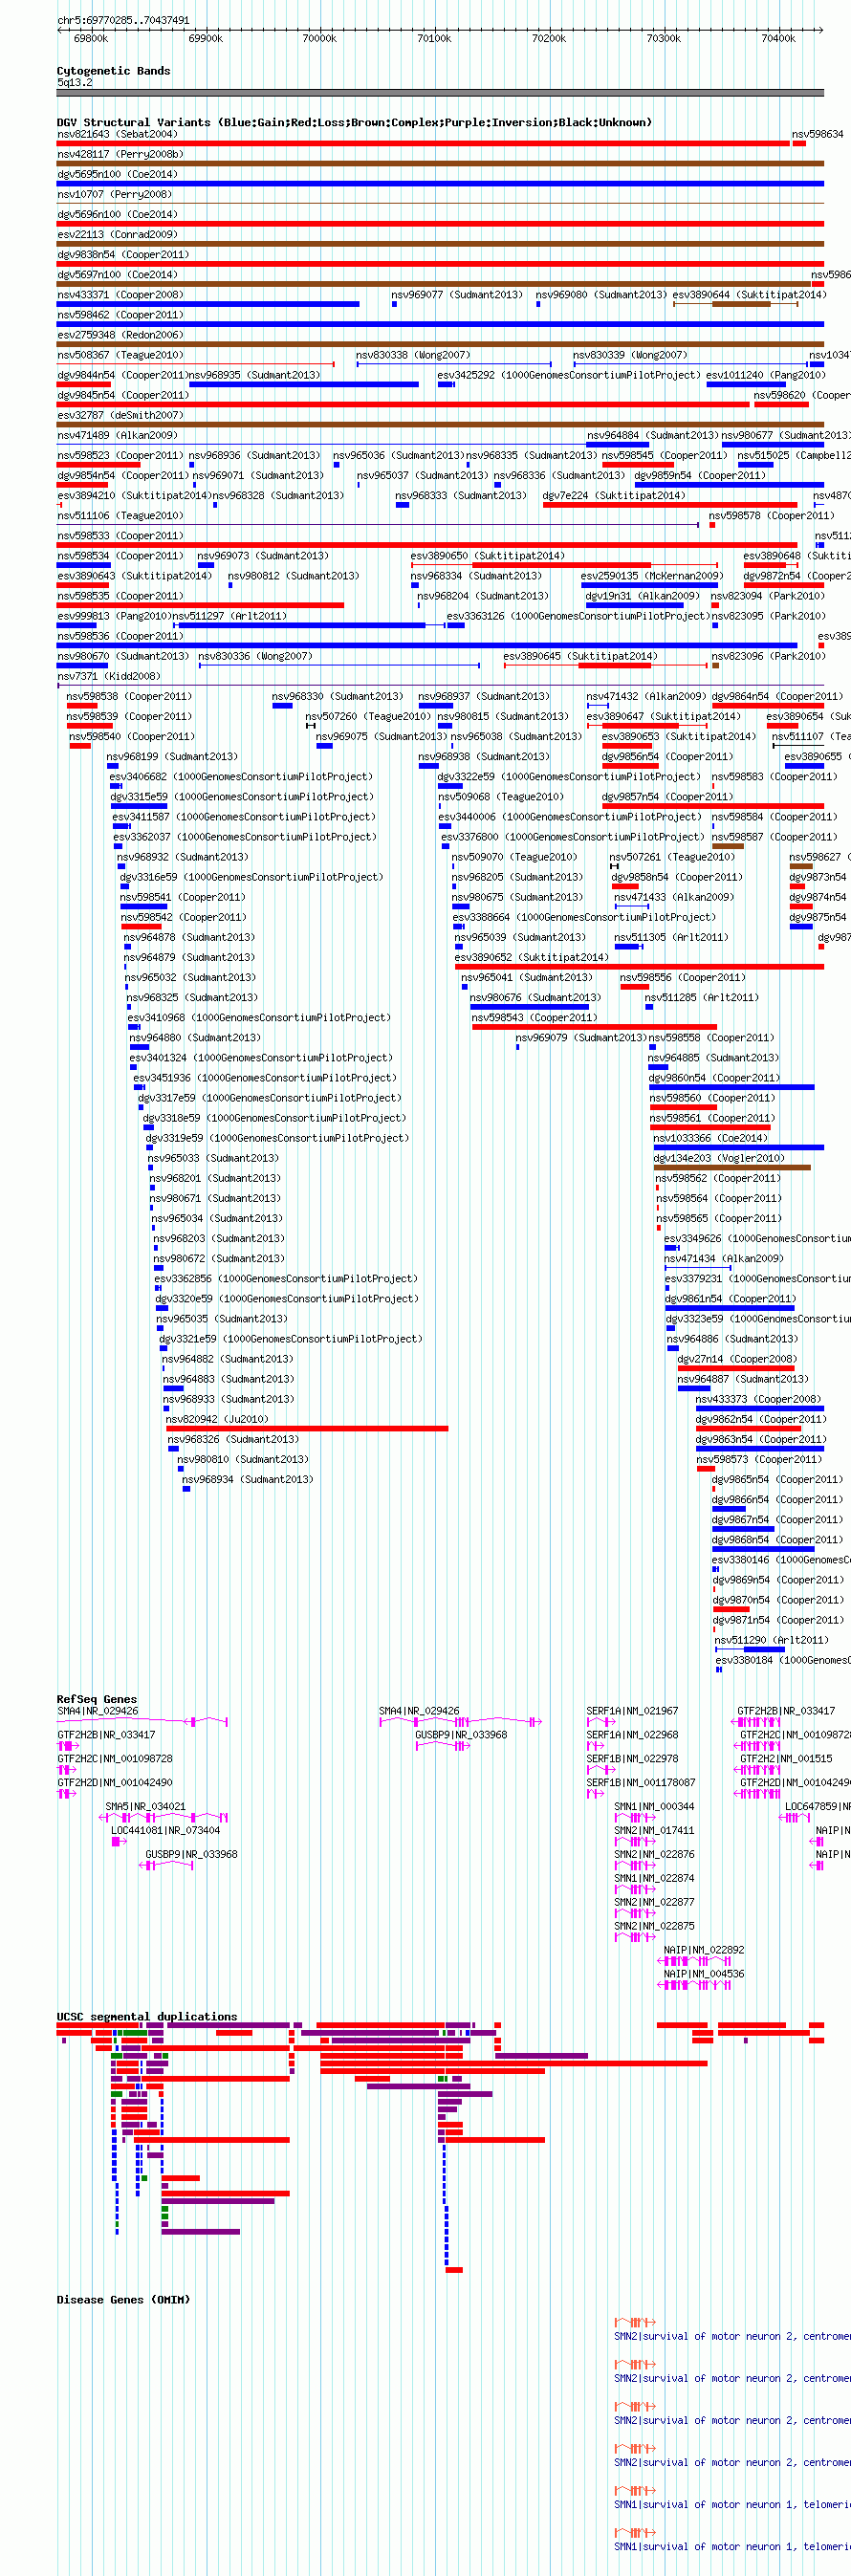Click the grey 5q13.2 cytogenetic band bar
The image size is (851, 2576).
(x=440, y=93)
